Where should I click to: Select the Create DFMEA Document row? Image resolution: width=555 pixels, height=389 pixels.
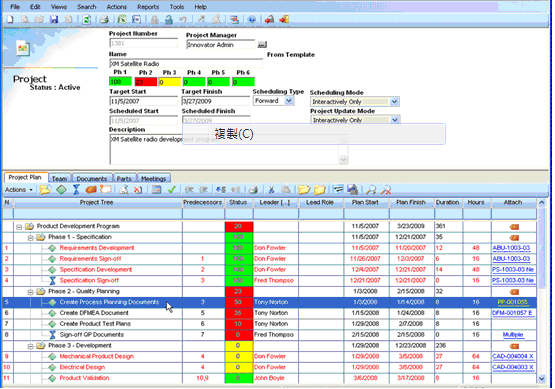coord(269,313)
